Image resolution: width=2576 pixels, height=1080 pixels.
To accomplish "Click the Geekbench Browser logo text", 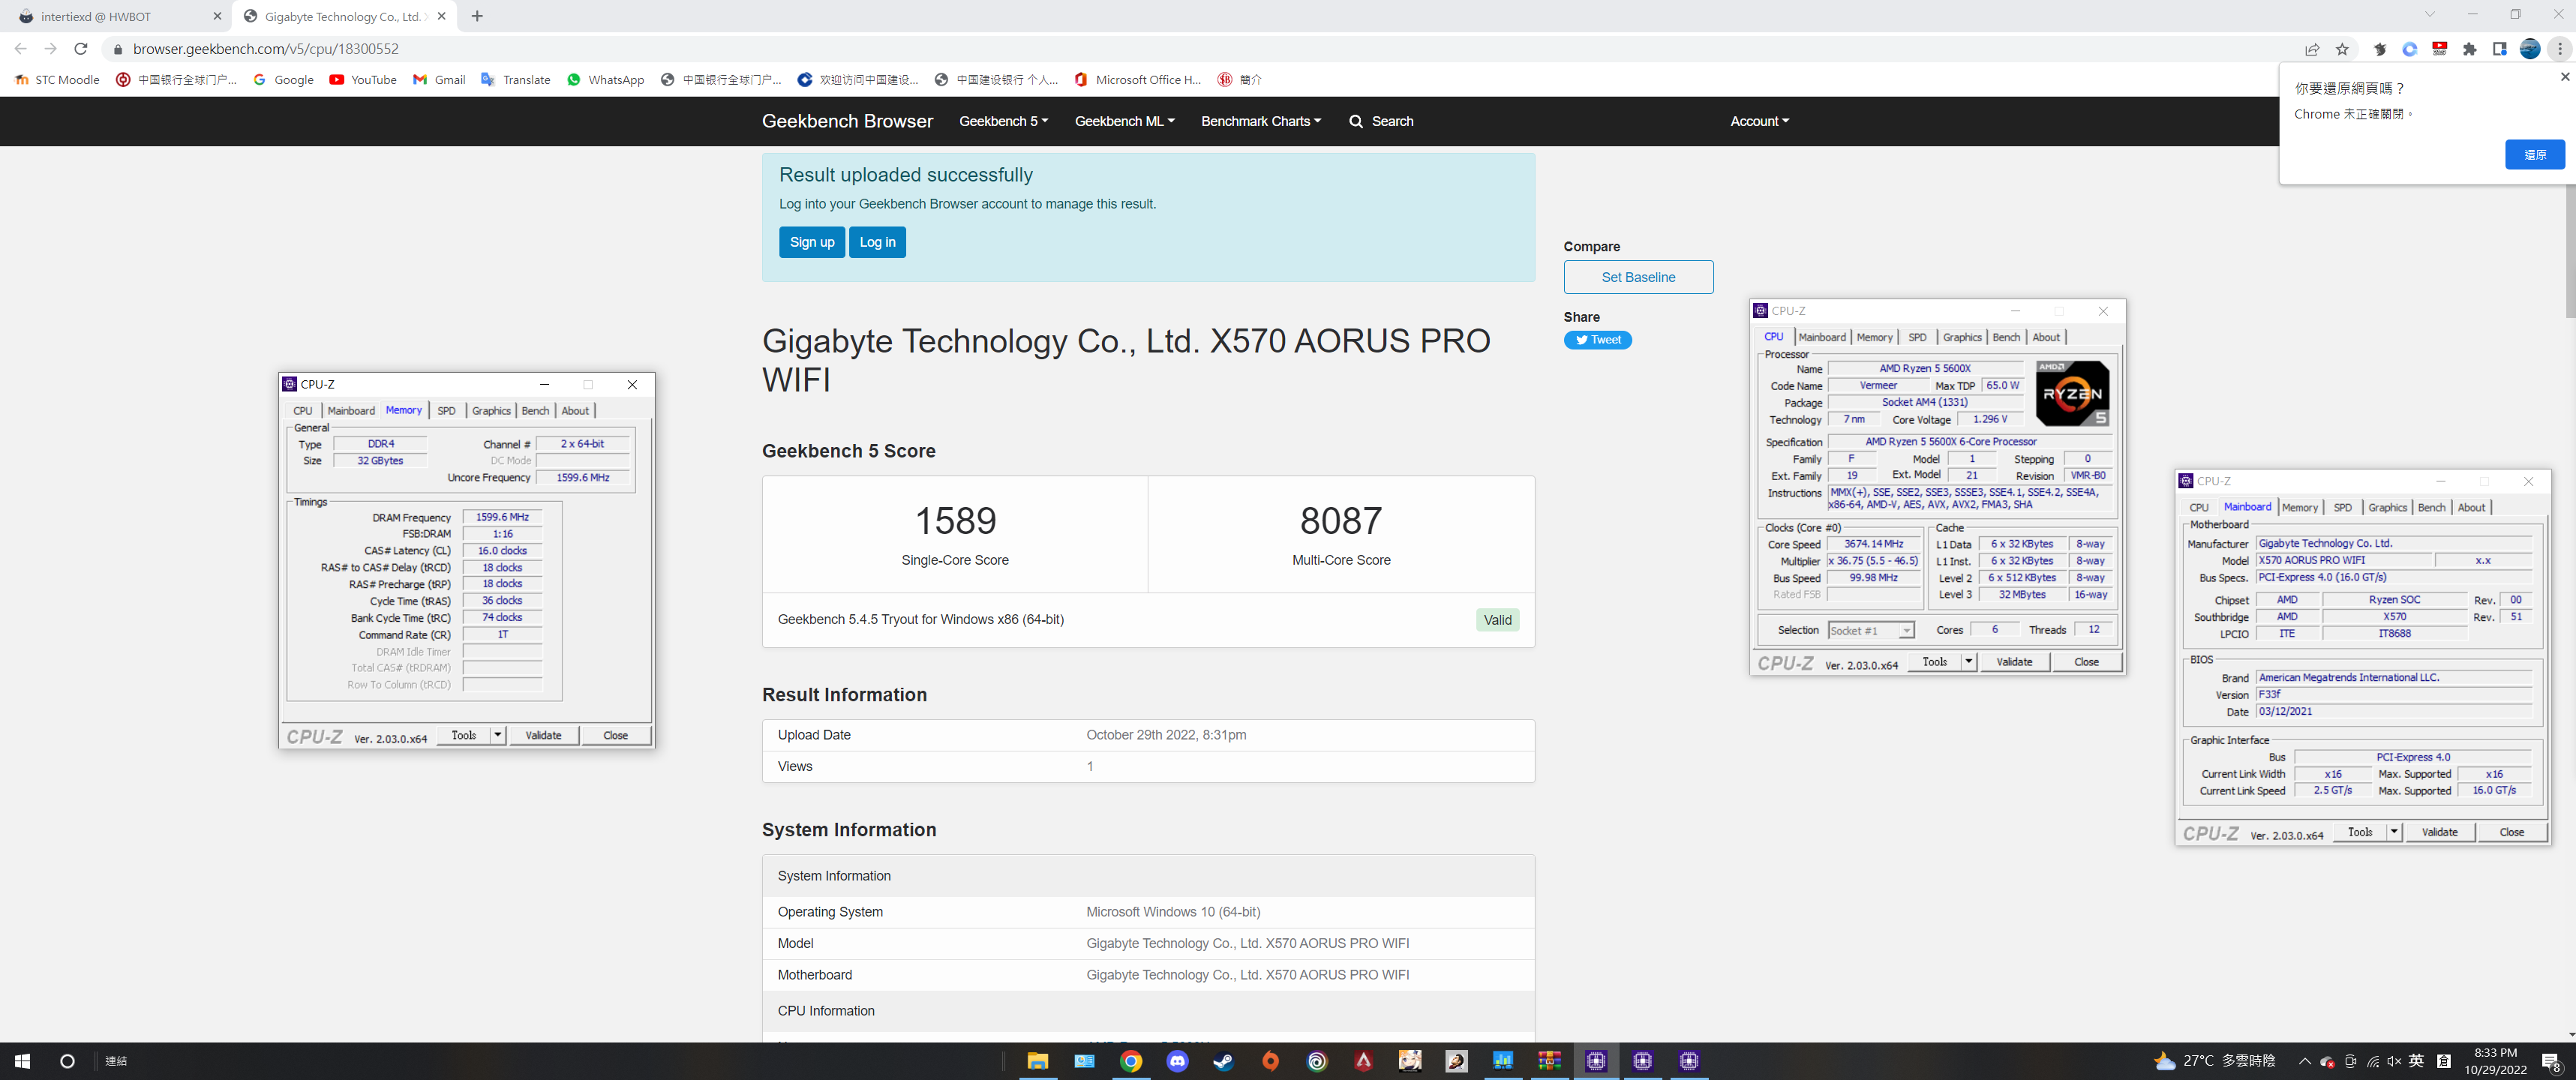I will tap(847, 121).
